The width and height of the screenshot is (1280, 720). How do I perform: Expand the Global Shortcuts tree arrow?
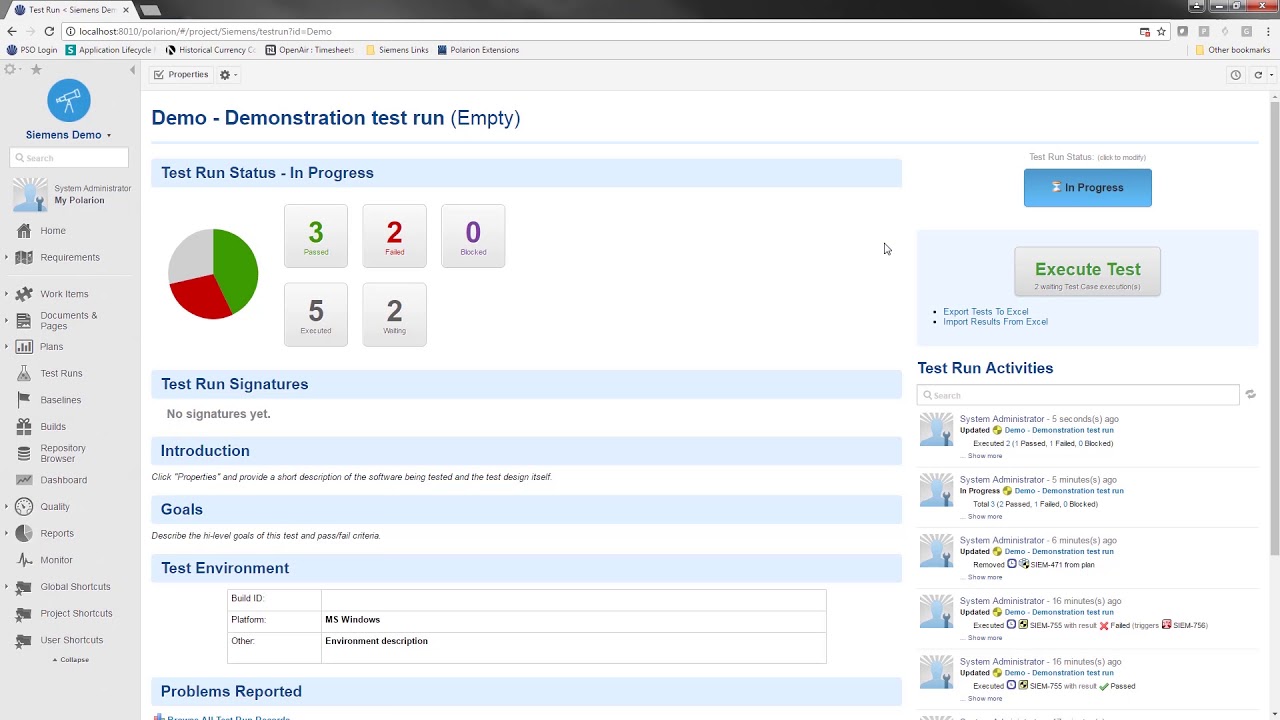coord(6,587)
